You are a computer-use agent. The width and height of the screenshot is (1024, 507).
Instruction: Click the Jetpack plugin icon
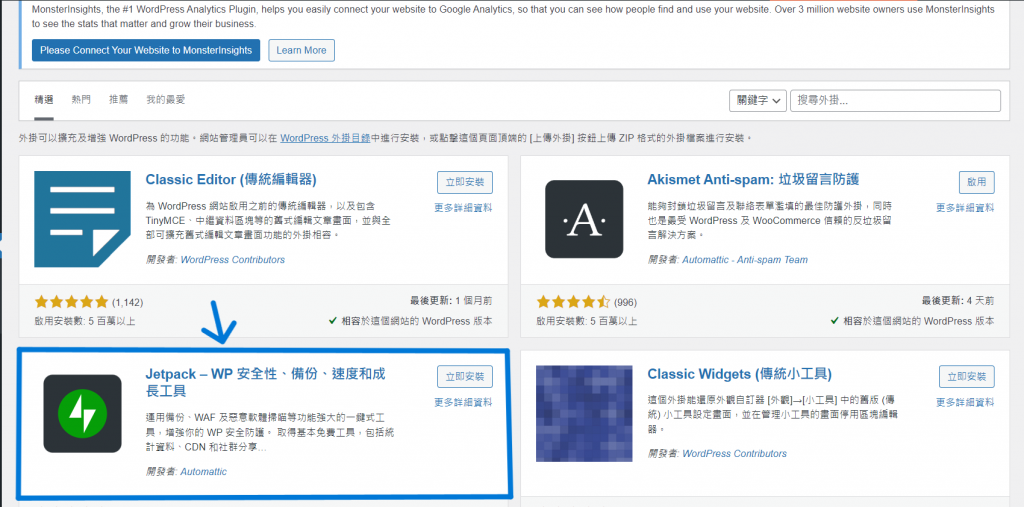pyautogui.click(x=82, y=414)
